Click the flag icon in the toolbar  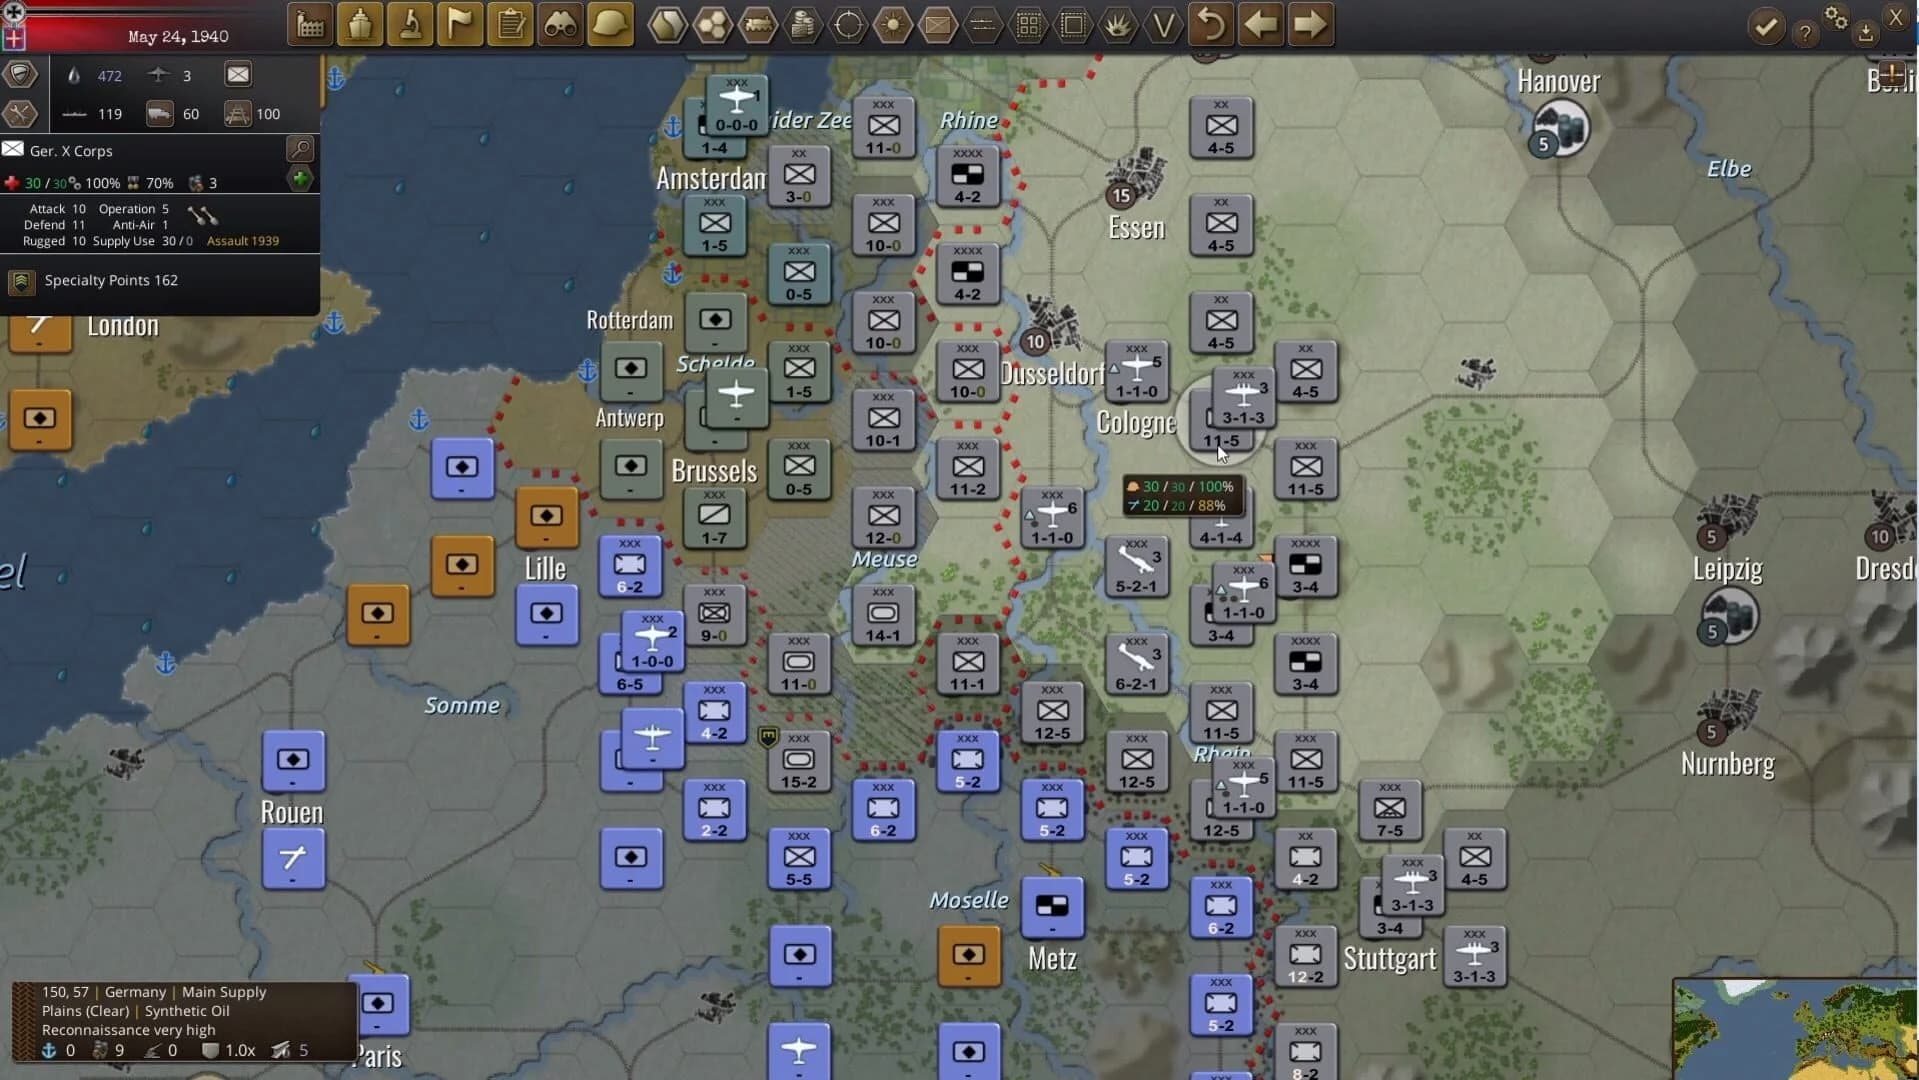click(x=460, y=24)
